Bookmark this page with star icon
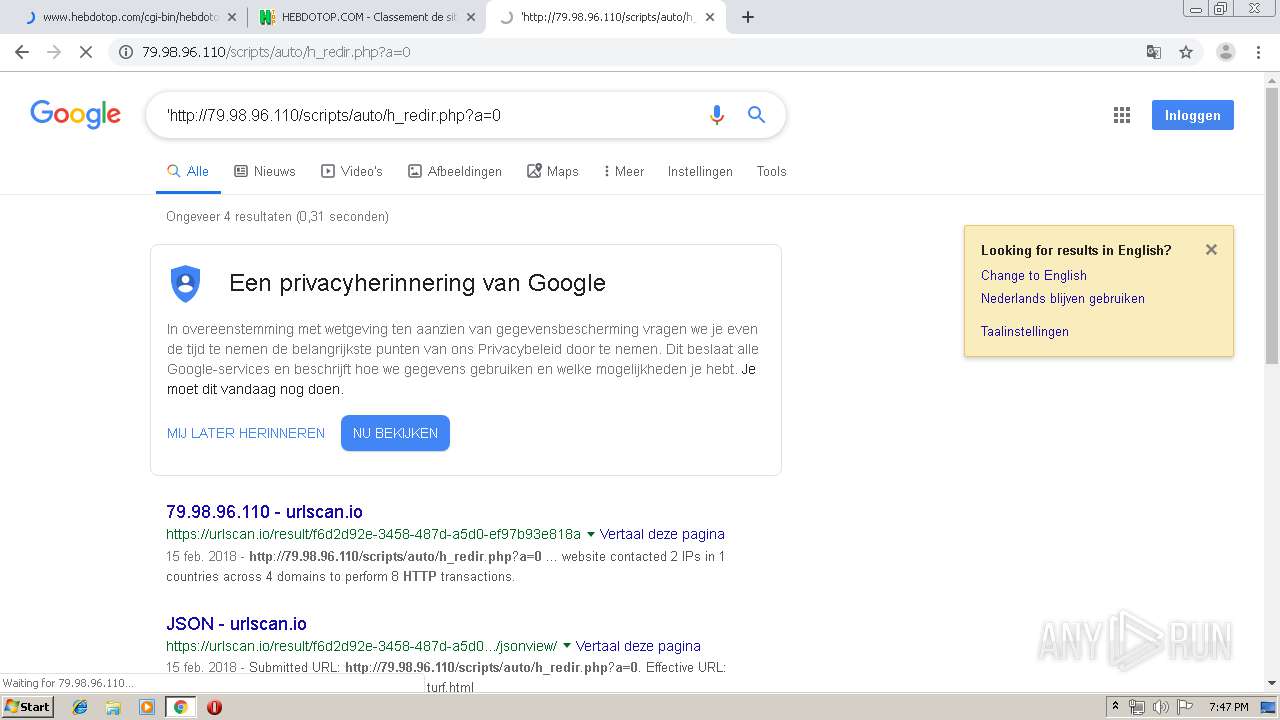The height and width of the screenshot is (720, 1280). 1186,52
